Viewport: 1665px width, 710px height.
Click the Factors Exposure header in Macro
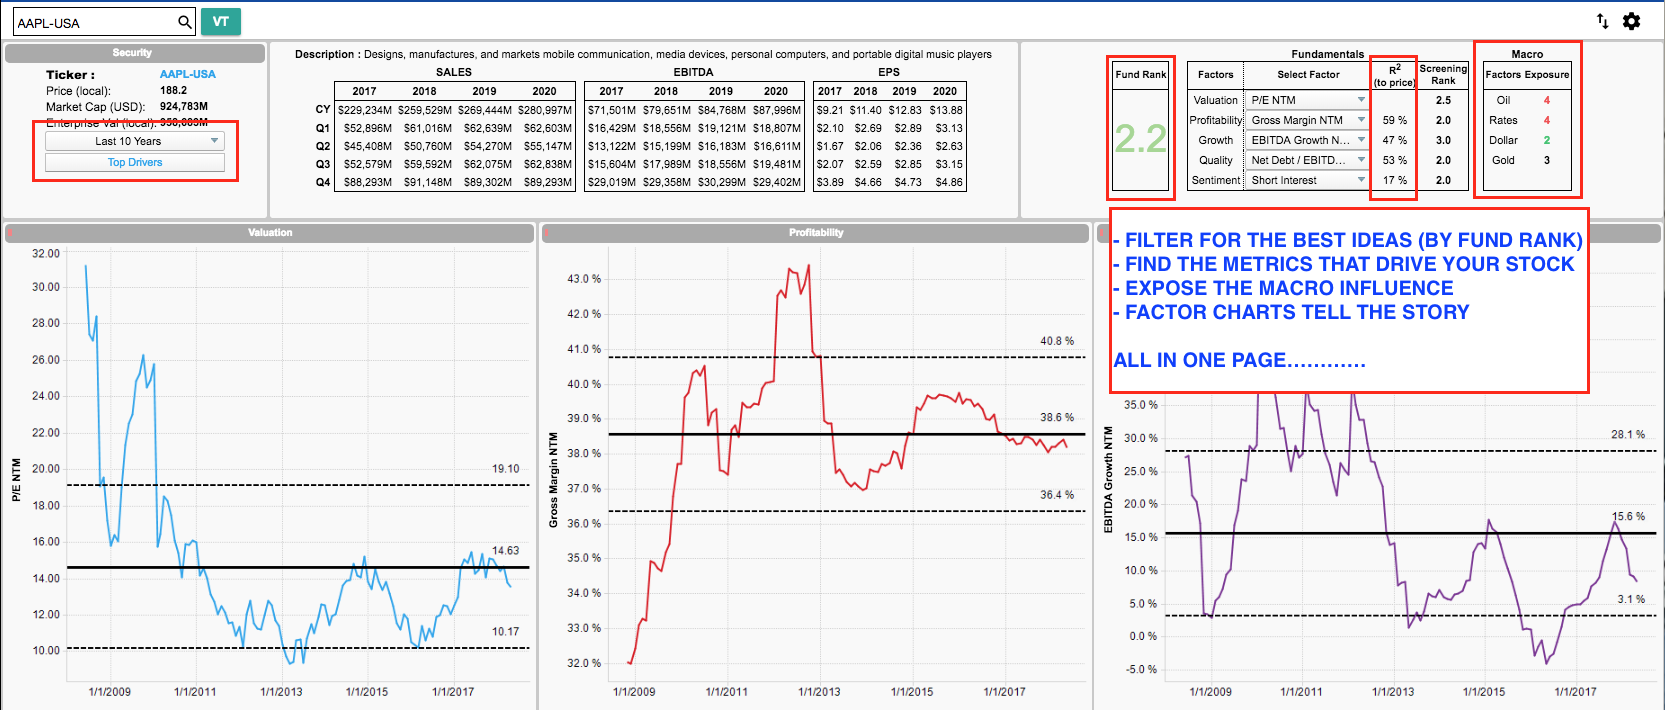[x=1527, y=74]
